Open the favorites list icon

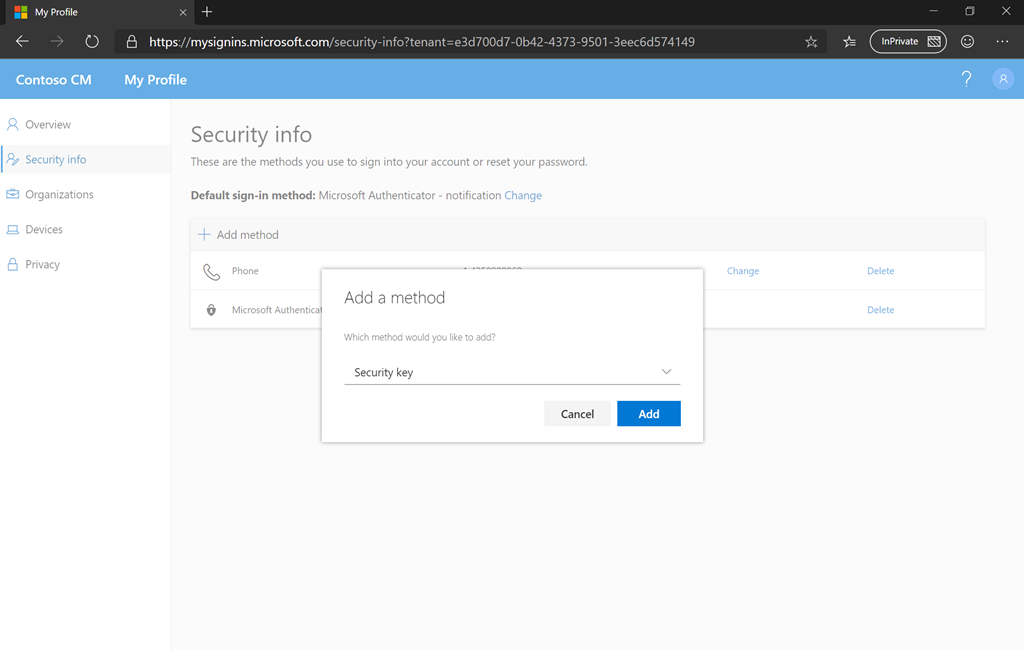pyautogui.click(x=849, y=42)
